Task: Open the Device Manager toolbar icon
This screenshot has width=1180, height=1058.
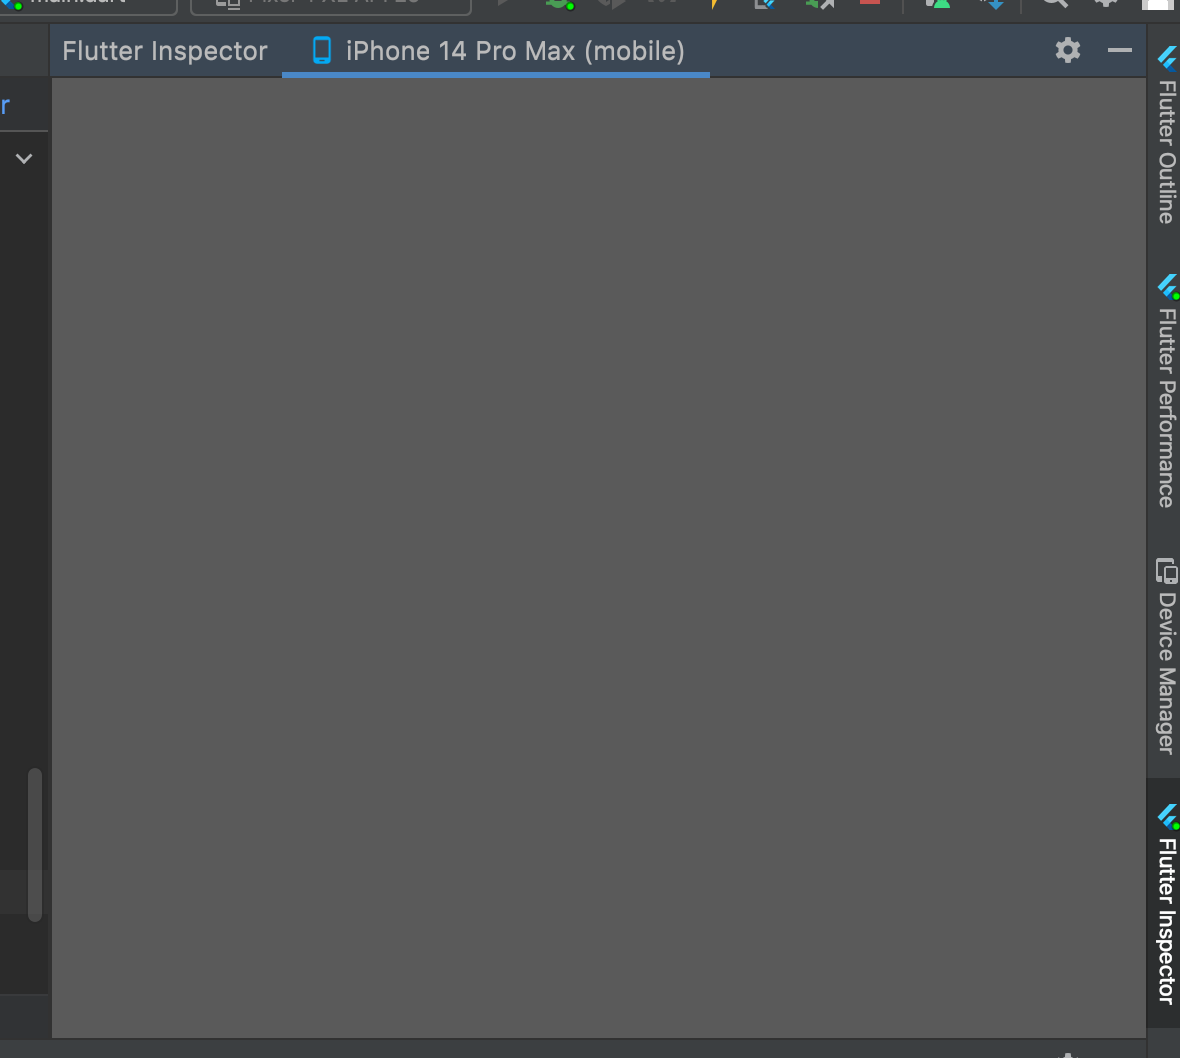Action: pos(940,6)
